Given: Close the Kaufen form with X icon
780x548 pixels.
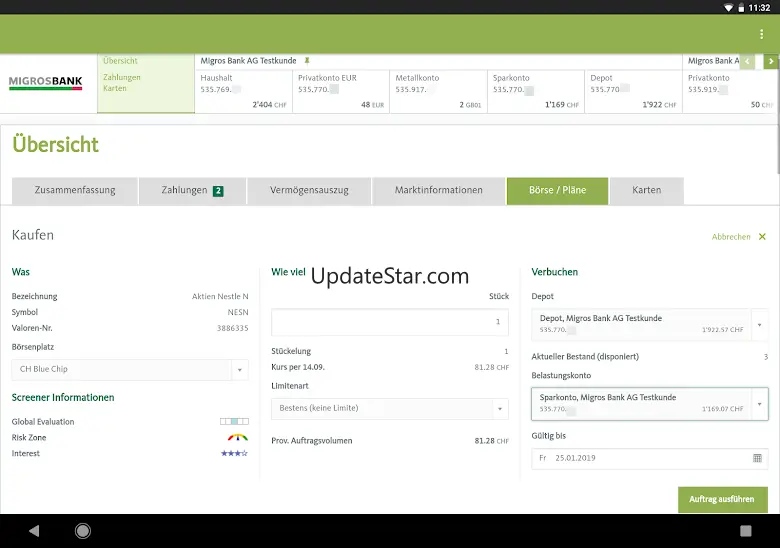Looking at the screenshot, I should point(762,237).
